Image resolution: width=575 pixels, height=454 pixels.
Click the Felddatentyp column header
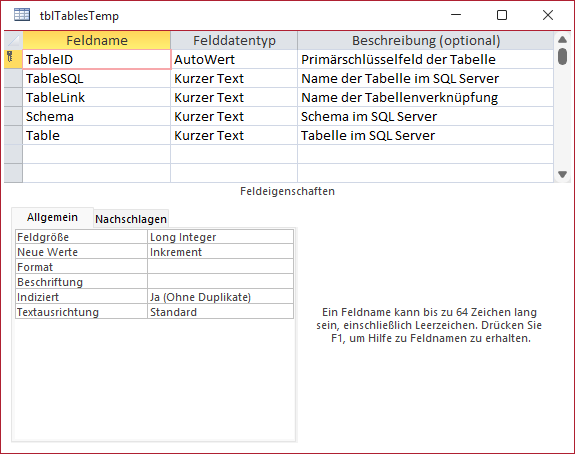[234, 40]
